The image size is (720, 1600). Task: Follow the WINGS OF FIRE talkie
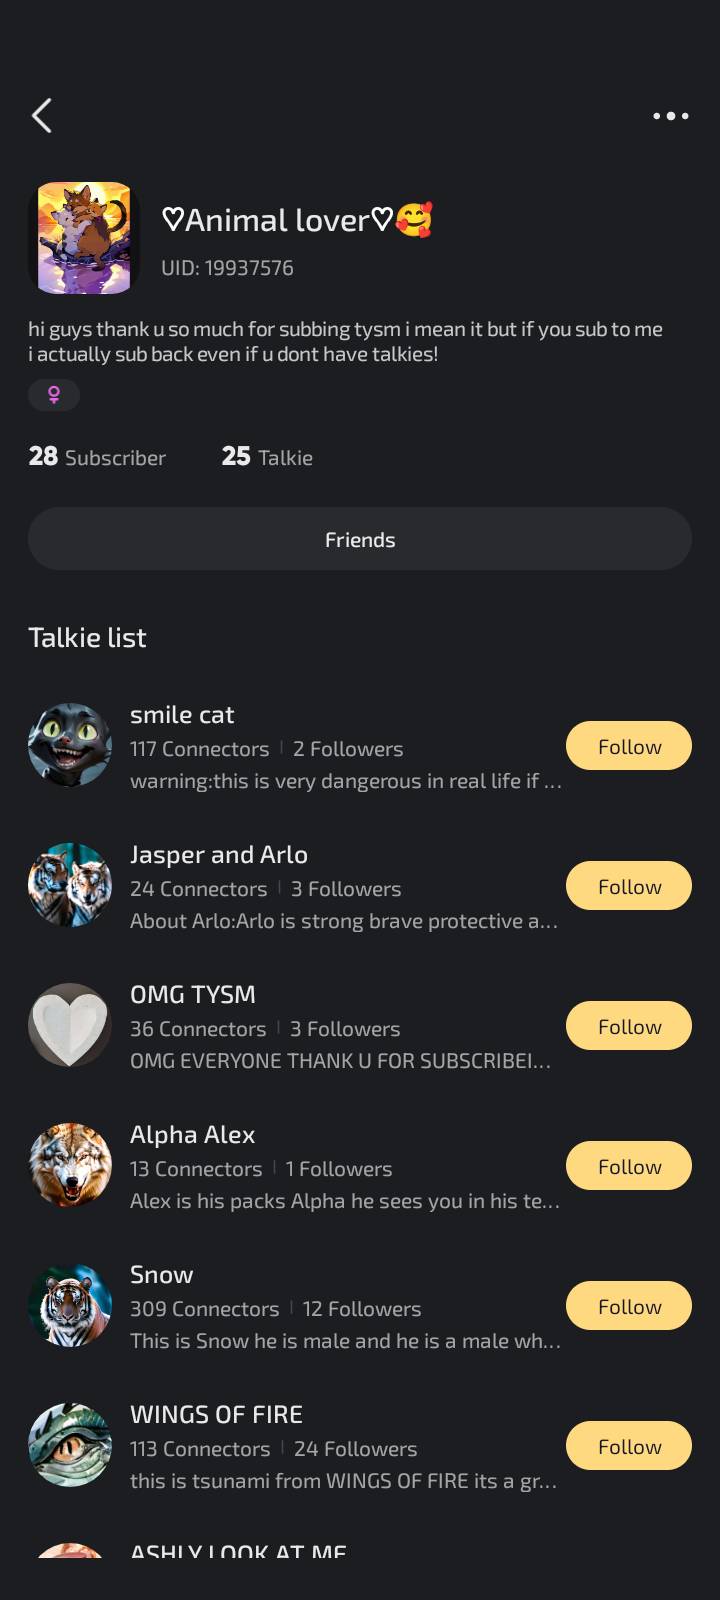click(x=629, y=1446)
